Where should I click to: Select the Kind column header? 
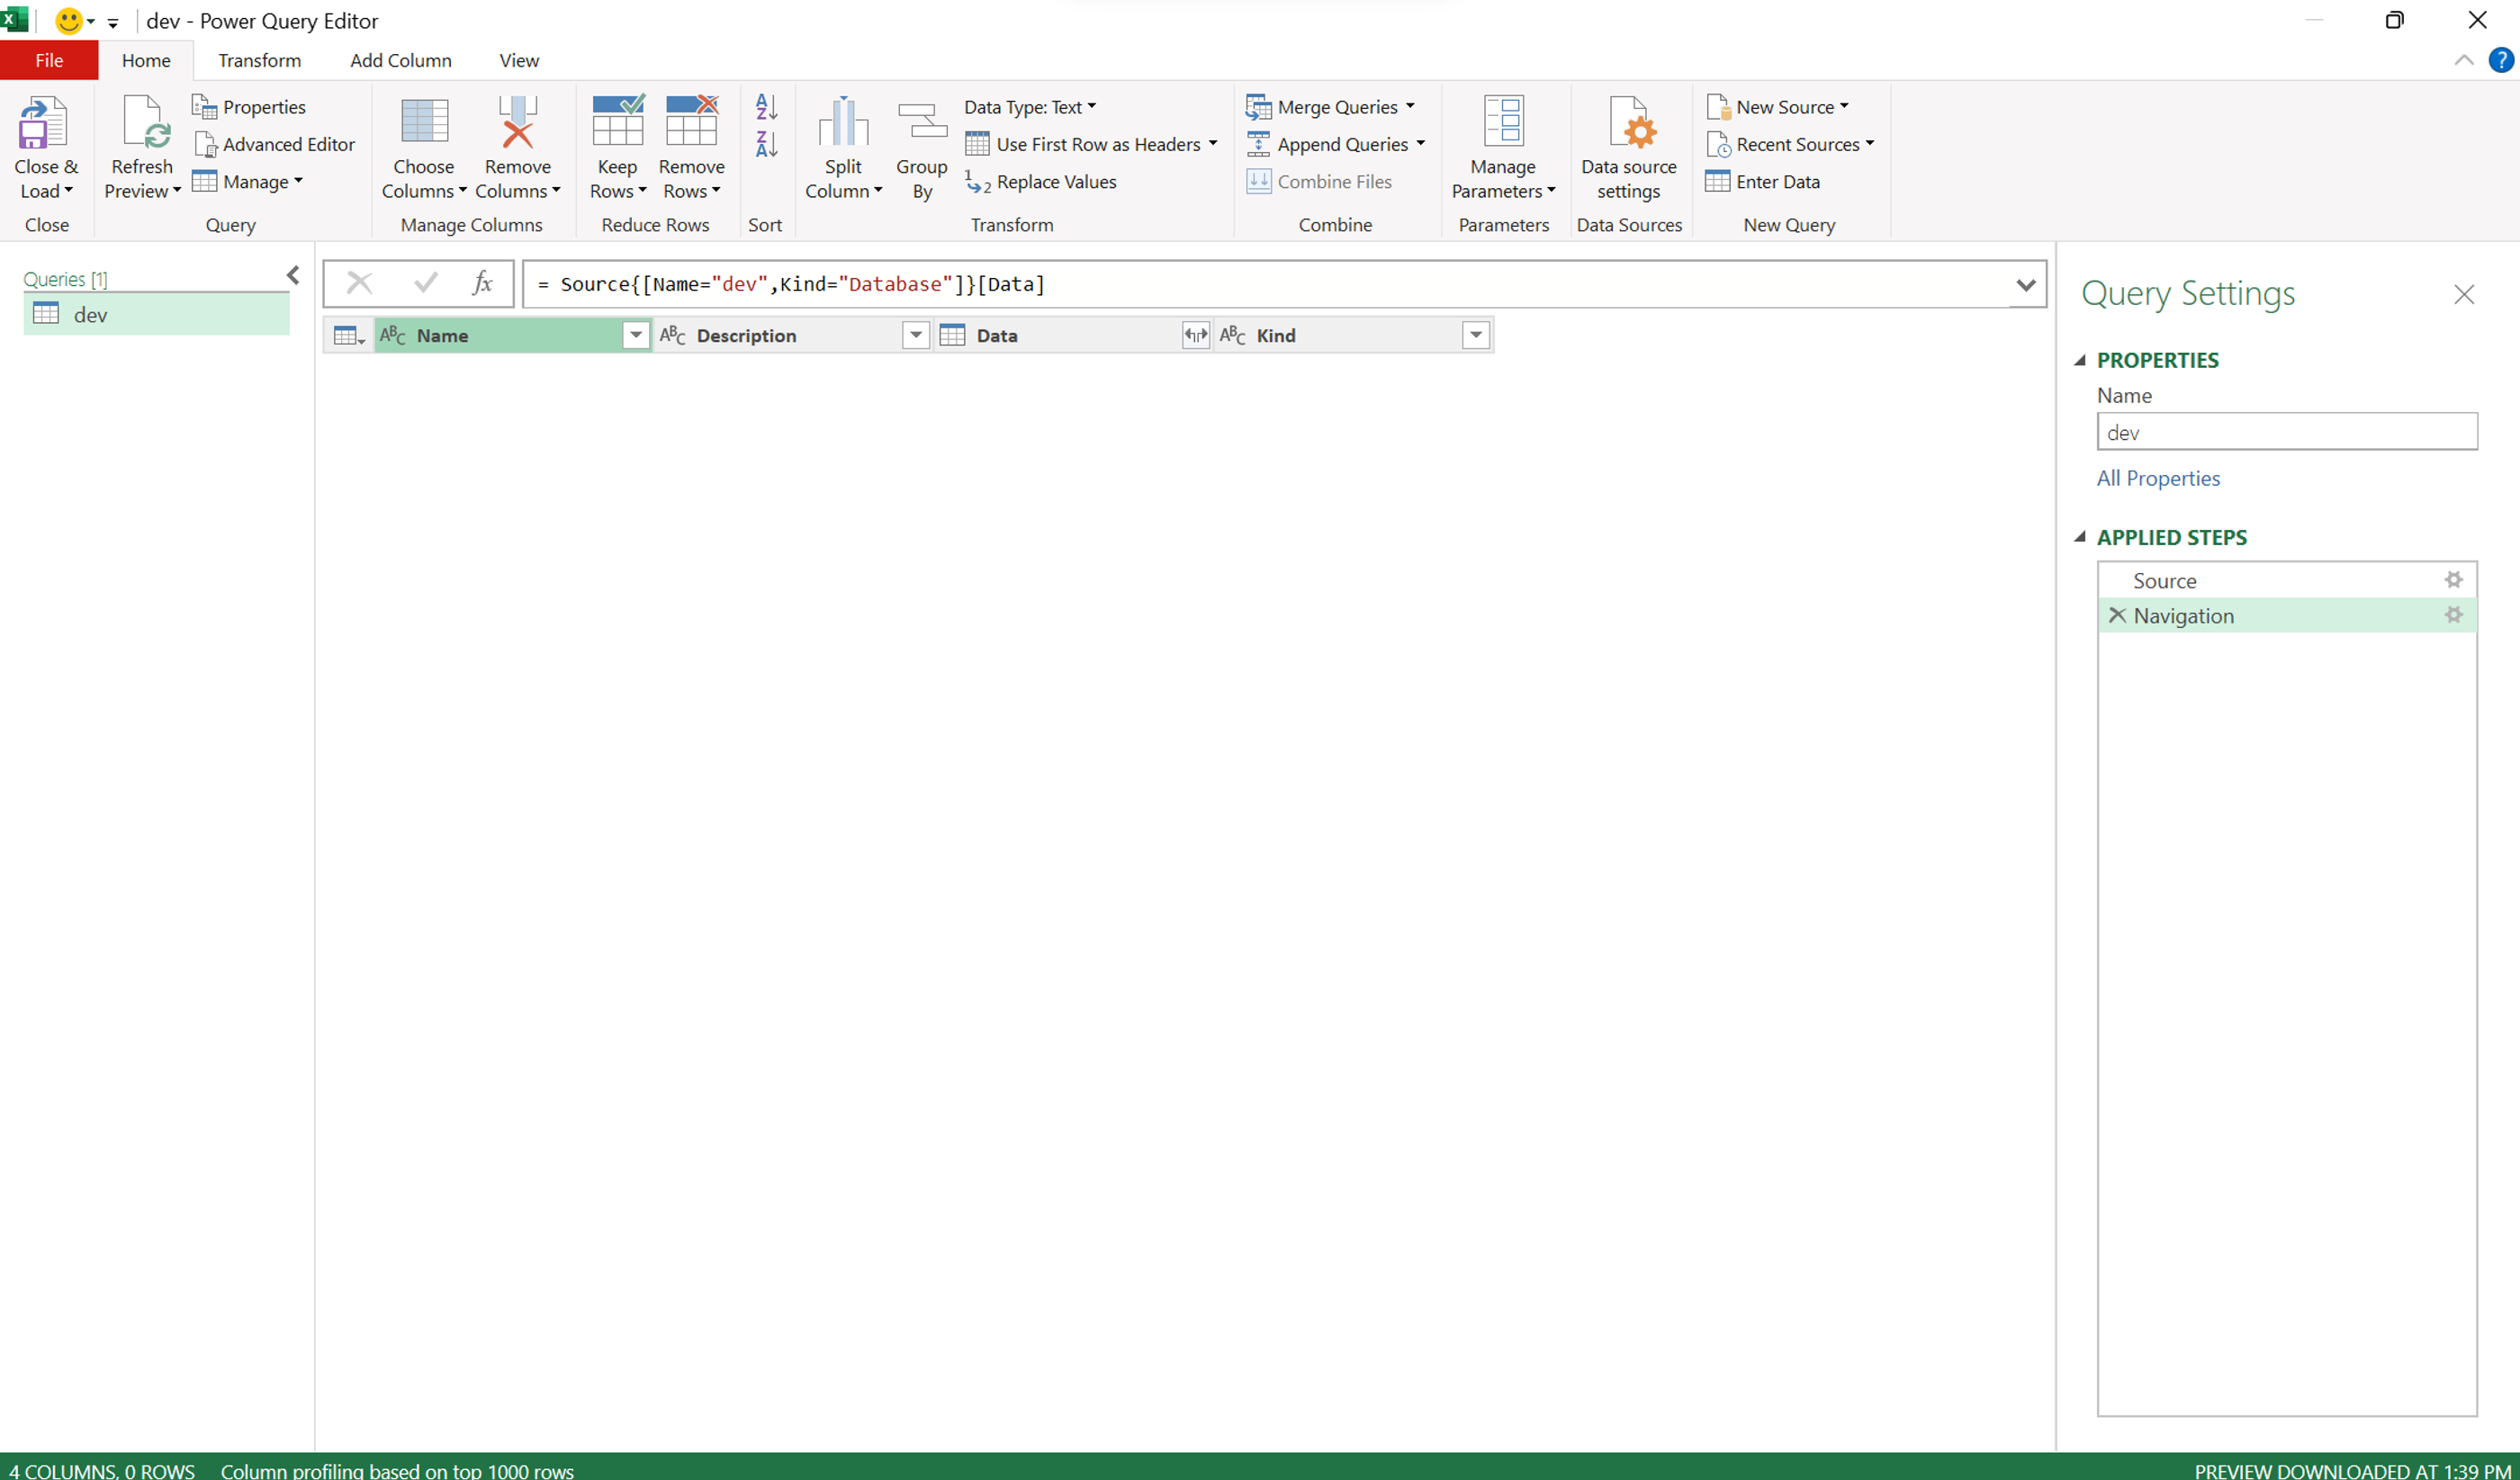tap(1353, 336)
